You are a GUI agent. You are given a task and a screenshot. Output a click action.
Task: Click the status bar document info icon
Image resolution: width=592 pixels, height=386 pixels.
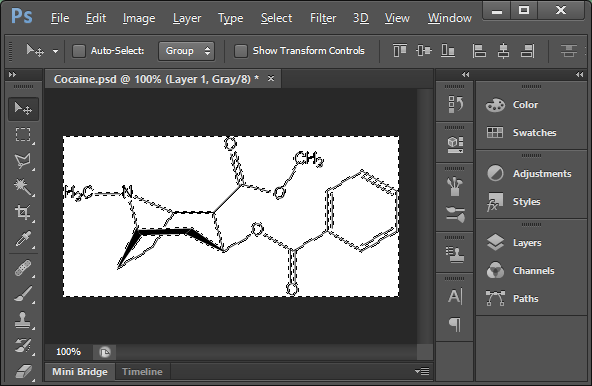[x=105, y=352]
